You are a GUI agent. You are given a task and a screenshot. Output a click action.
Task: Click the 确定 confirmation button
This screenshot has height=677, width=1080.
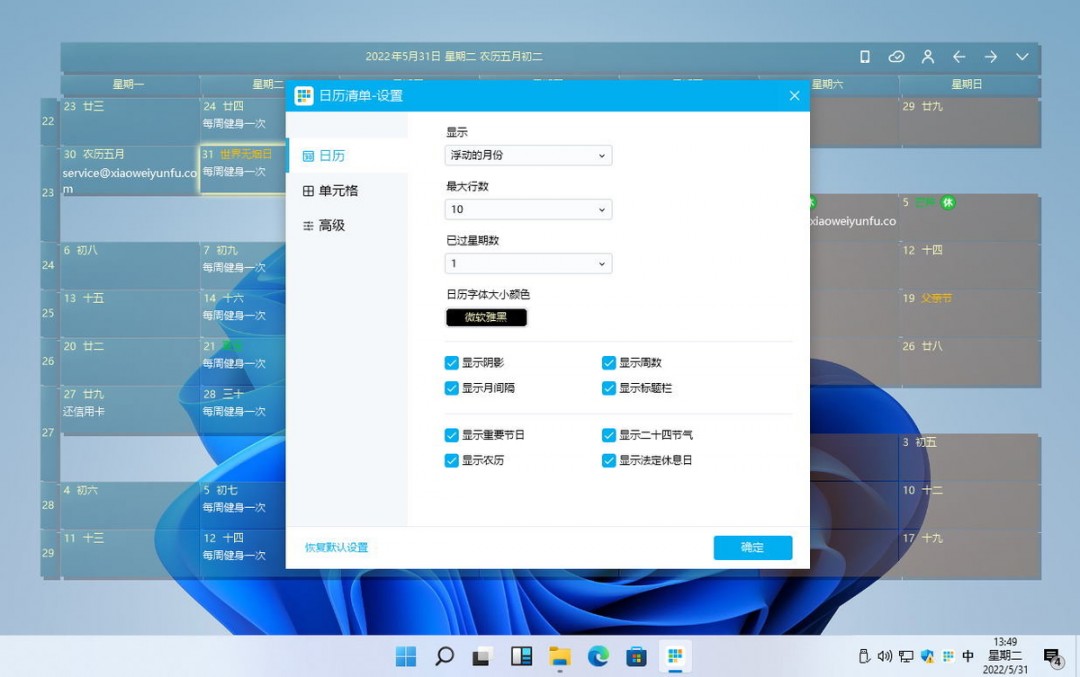752,548
